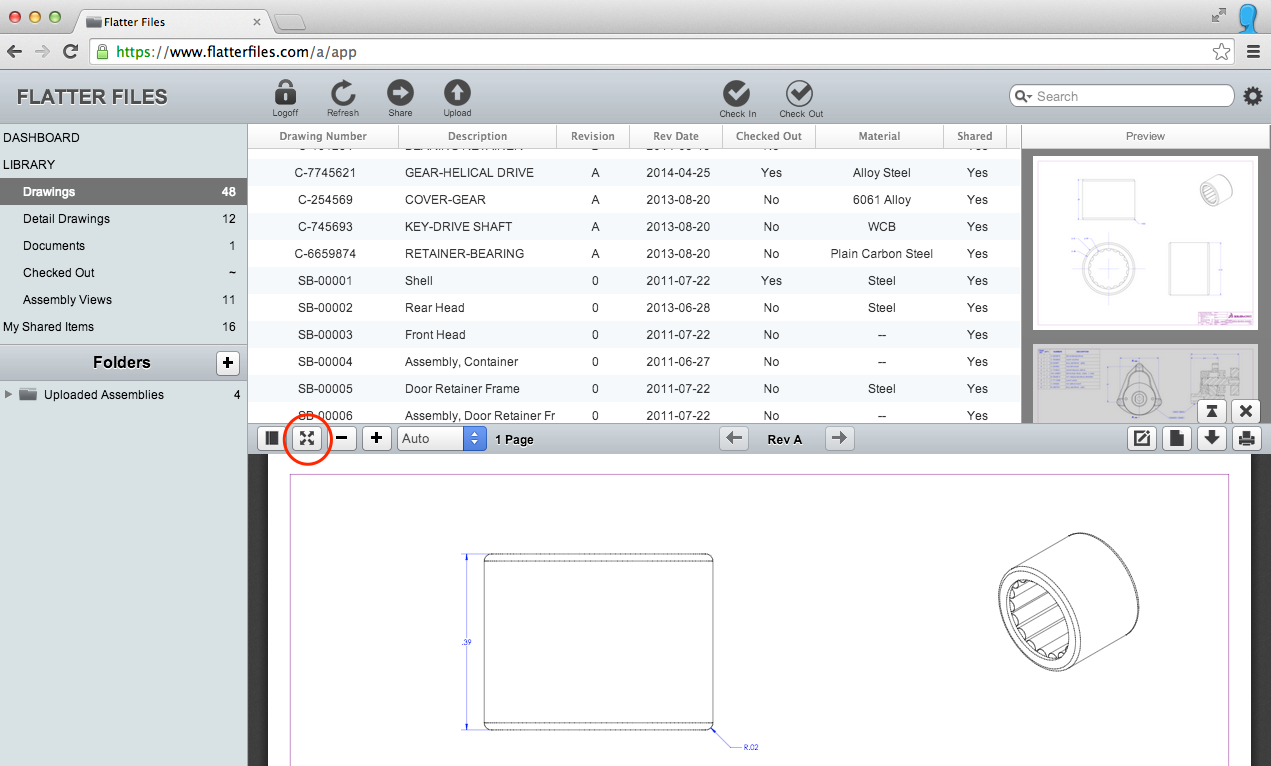
Task: Click the Check In icon
Action: (x=737, y=93)
